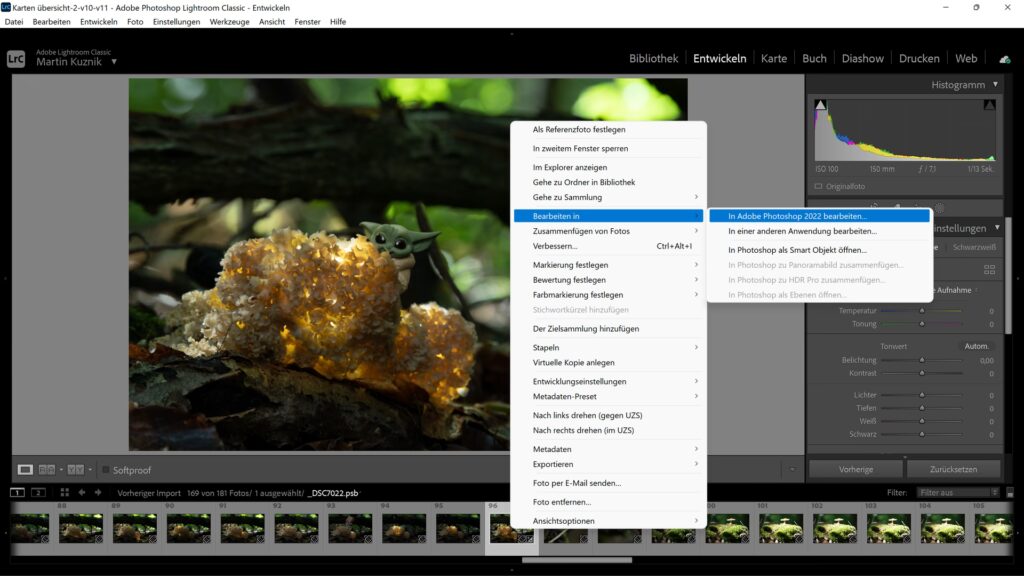Click the profile browser grid icon
This screenshot has width=1024, height=576.
coord(989,269)
